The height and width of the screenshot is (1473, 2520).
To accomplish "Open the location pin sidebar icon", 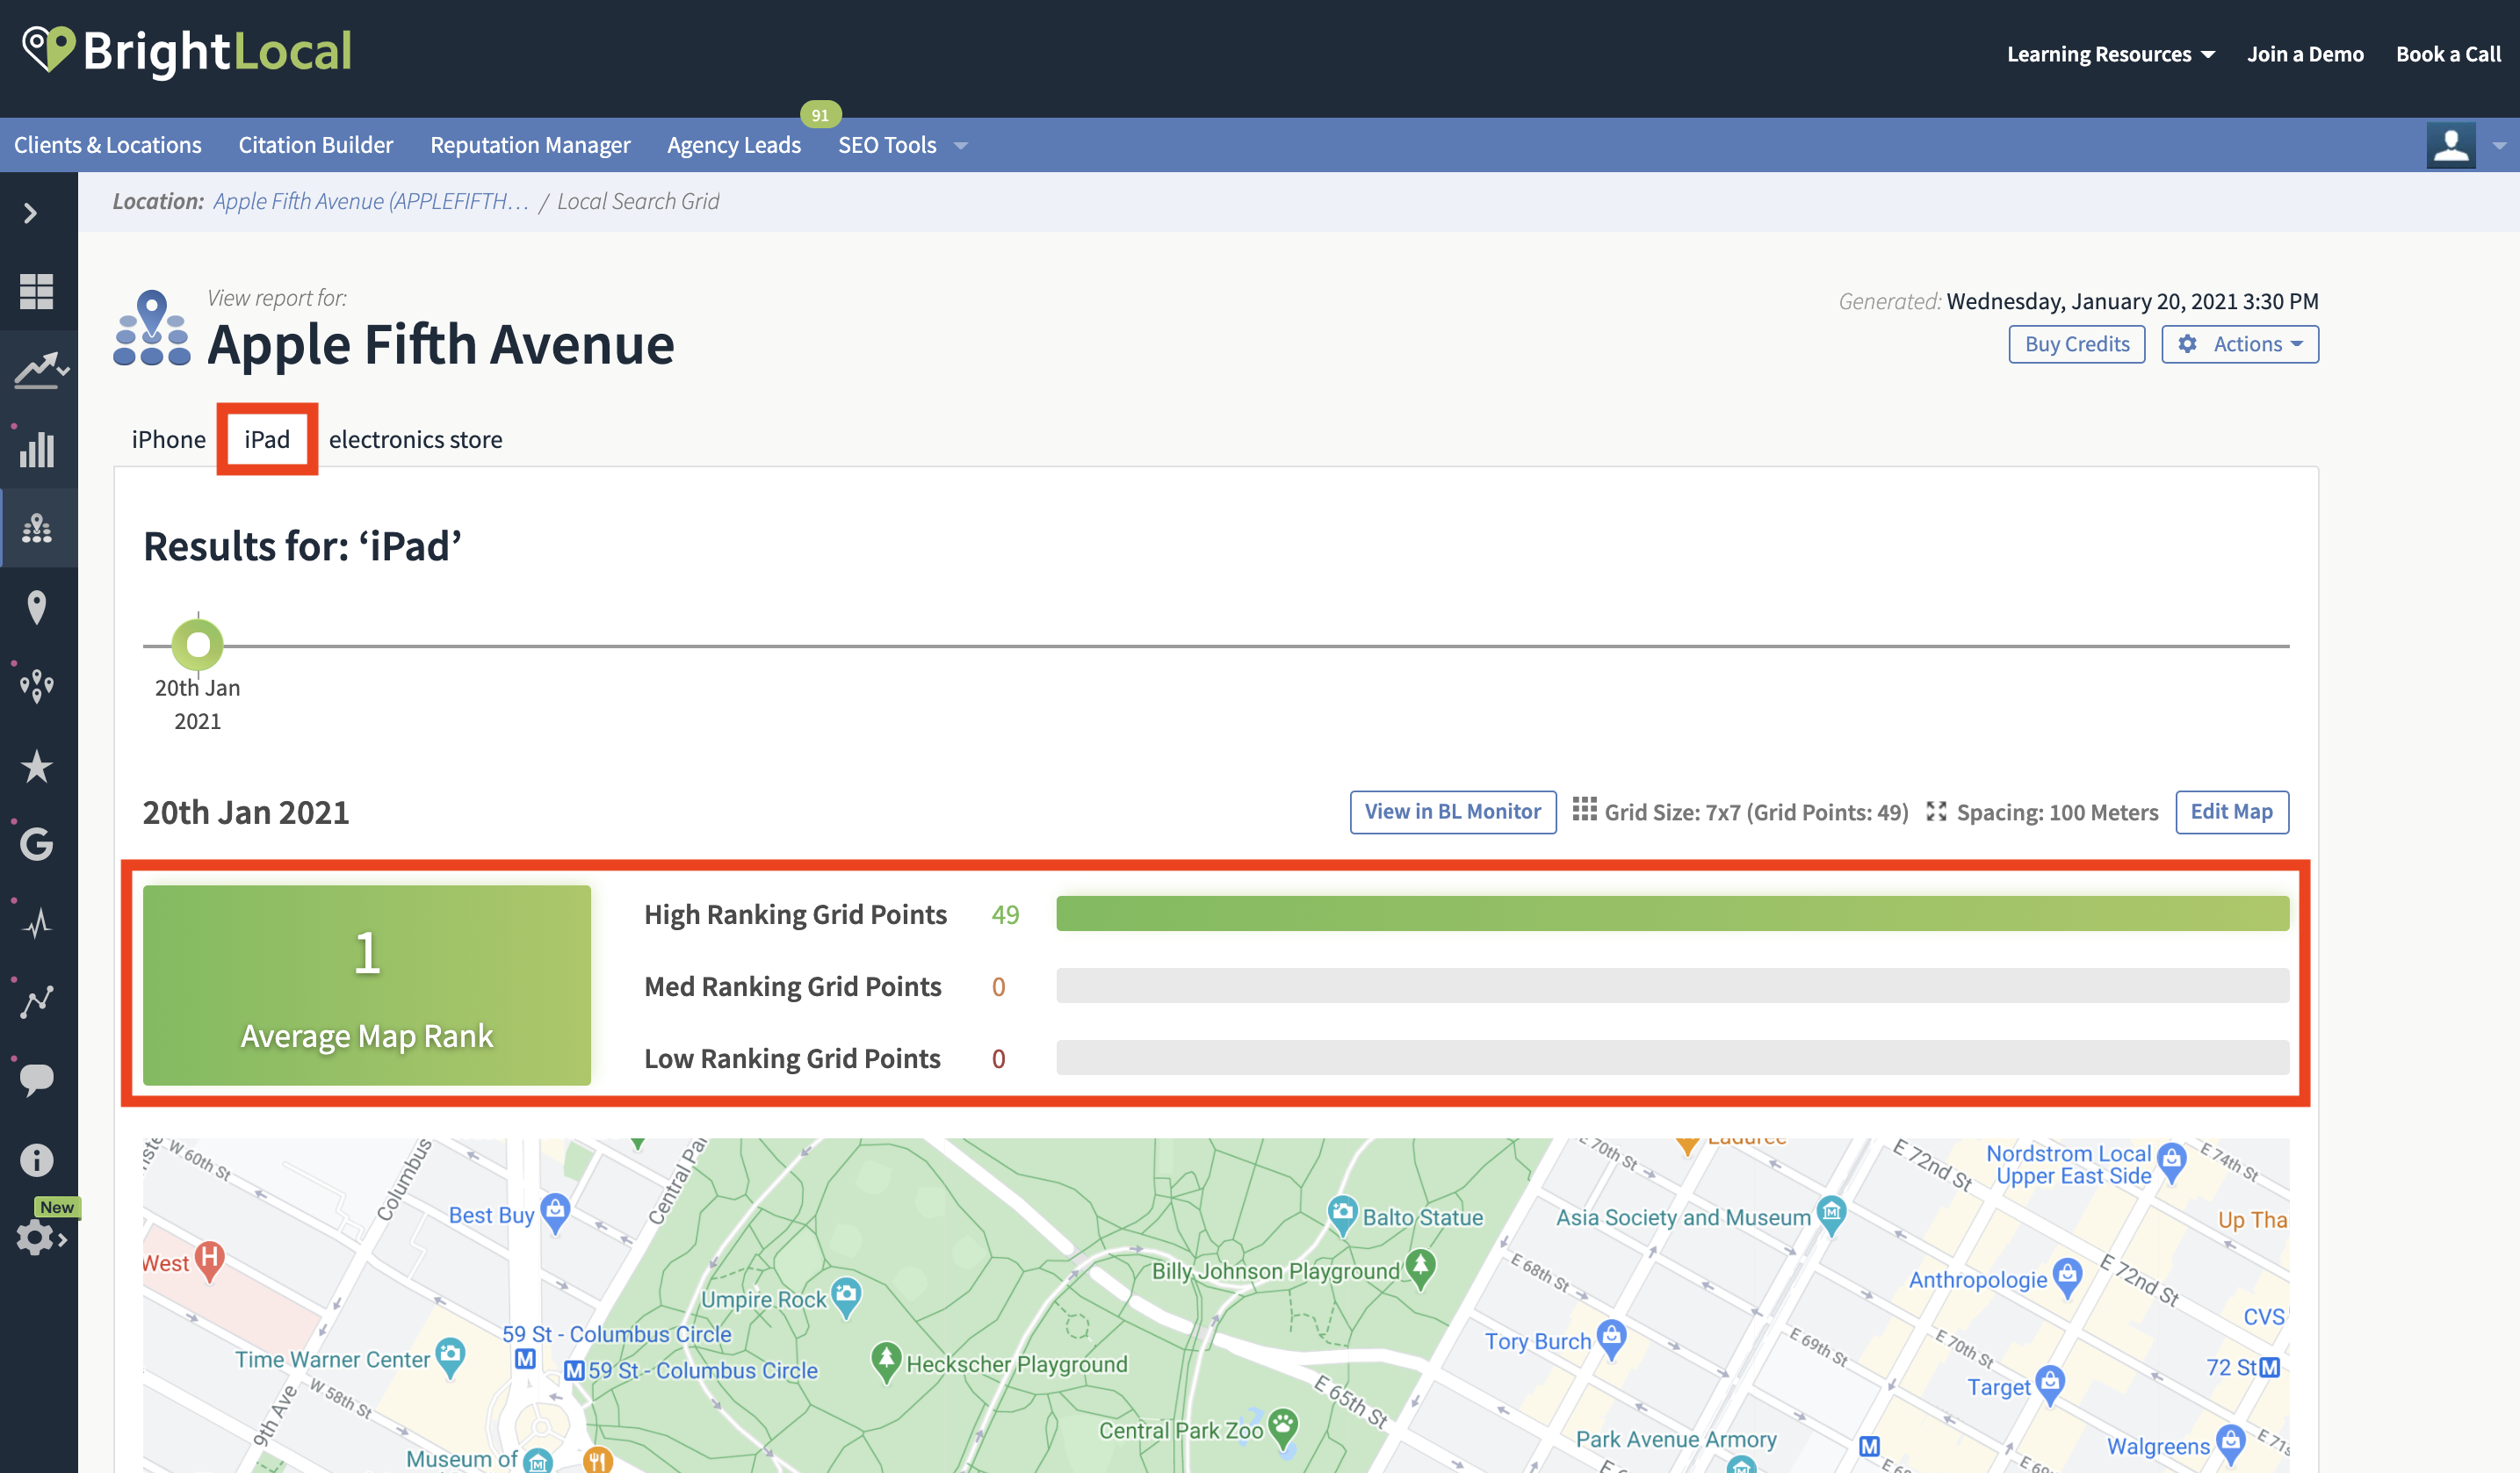I will coord(37,607).
